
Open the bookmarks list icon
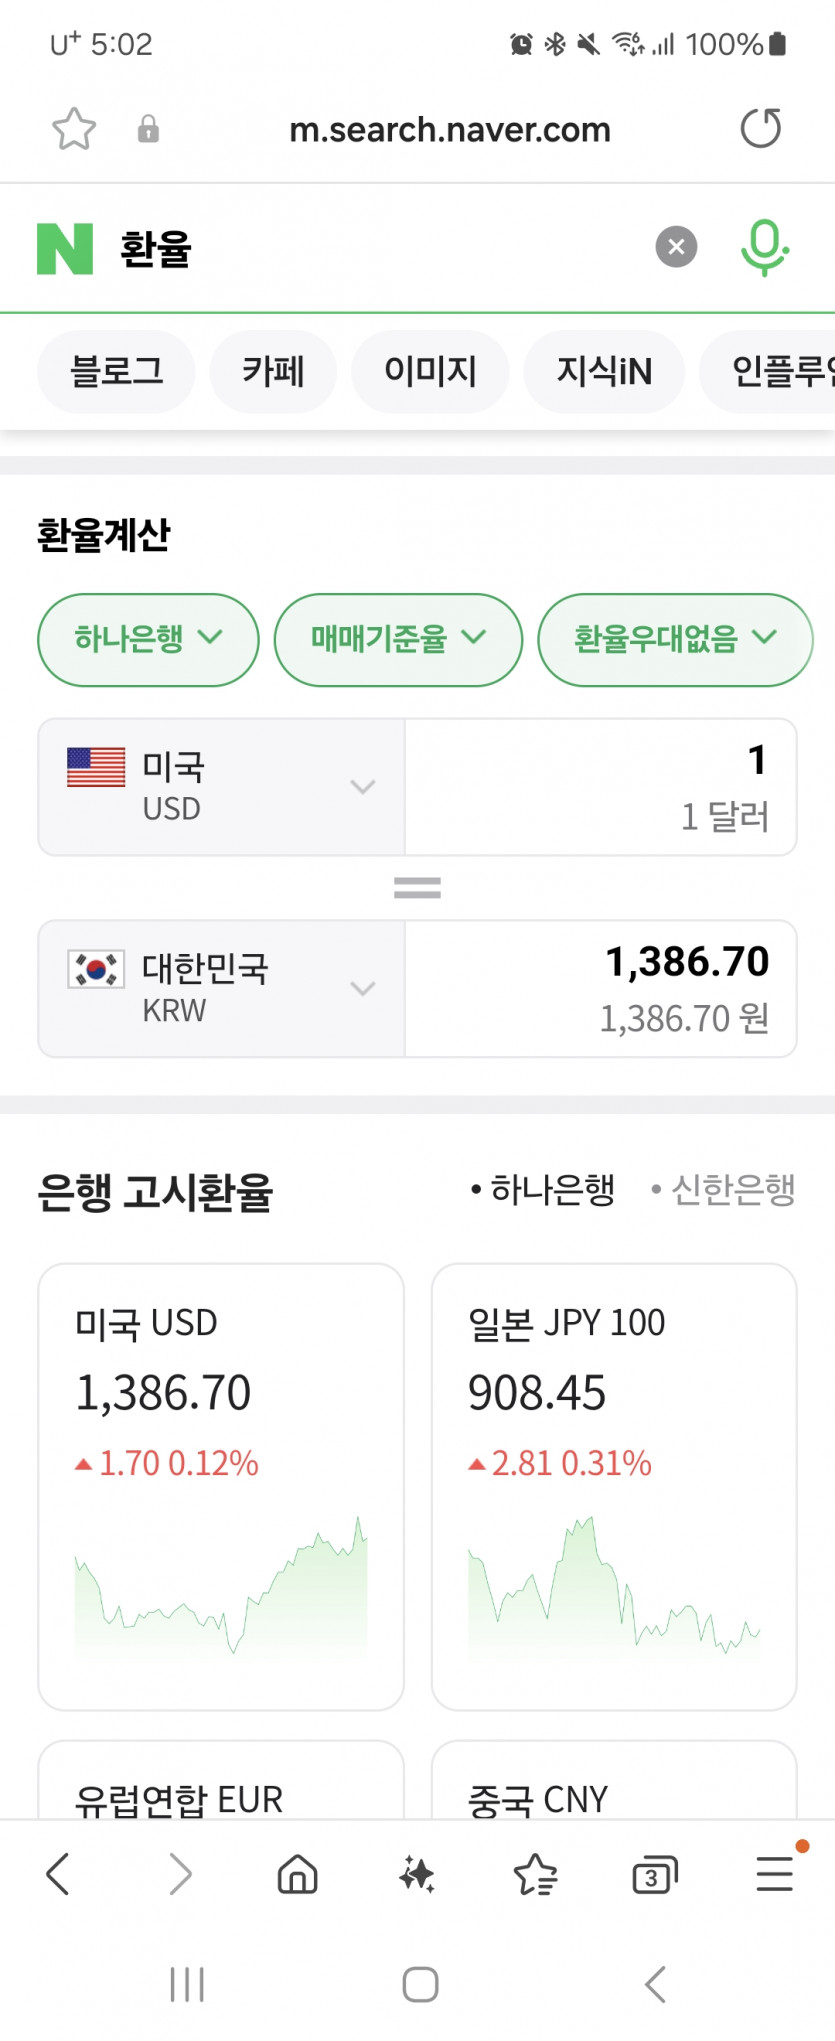(535, 1874)
